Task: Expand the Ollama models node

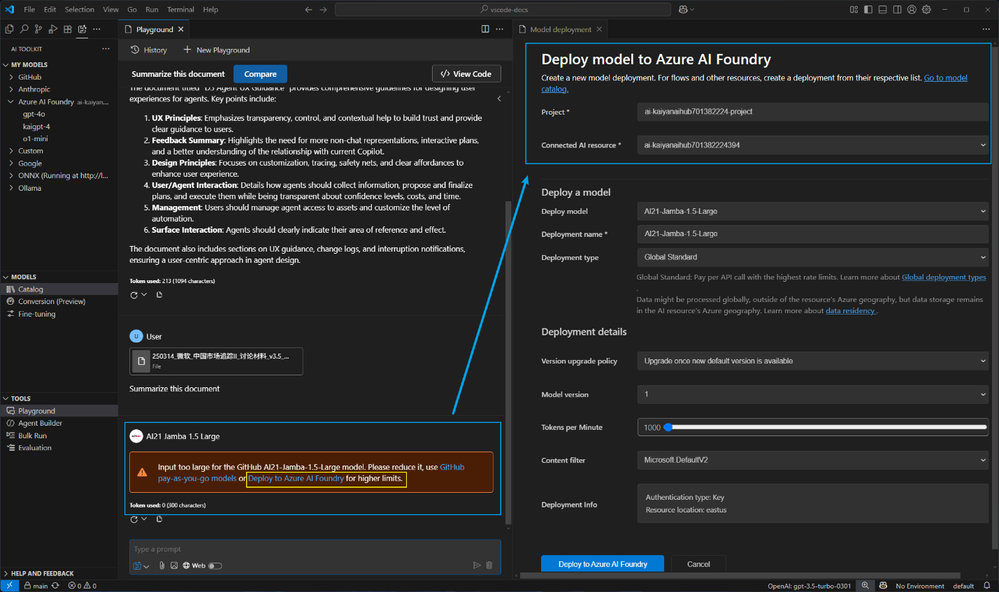Action: 11,188
